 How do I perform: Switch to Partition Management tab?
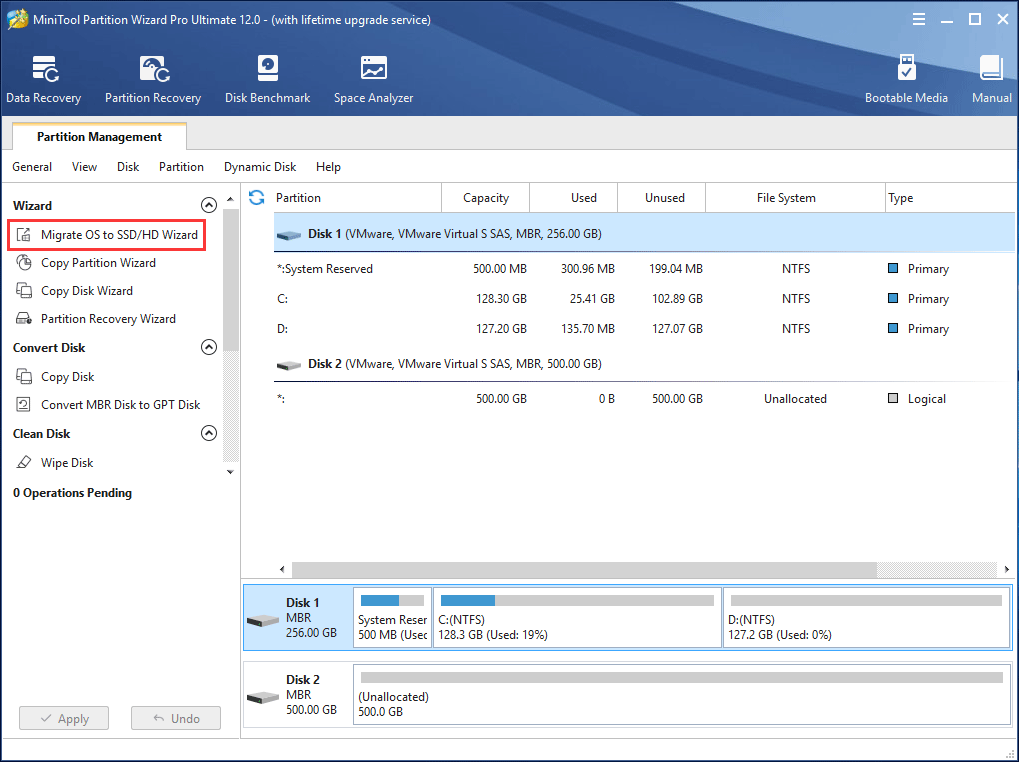[99, 137]
